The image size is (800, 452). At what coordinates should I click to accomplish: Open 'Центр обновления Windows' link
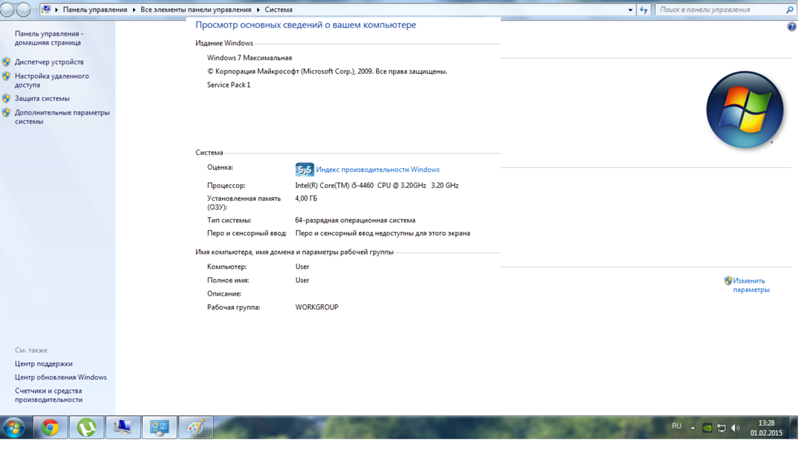[x=61, y=378]
